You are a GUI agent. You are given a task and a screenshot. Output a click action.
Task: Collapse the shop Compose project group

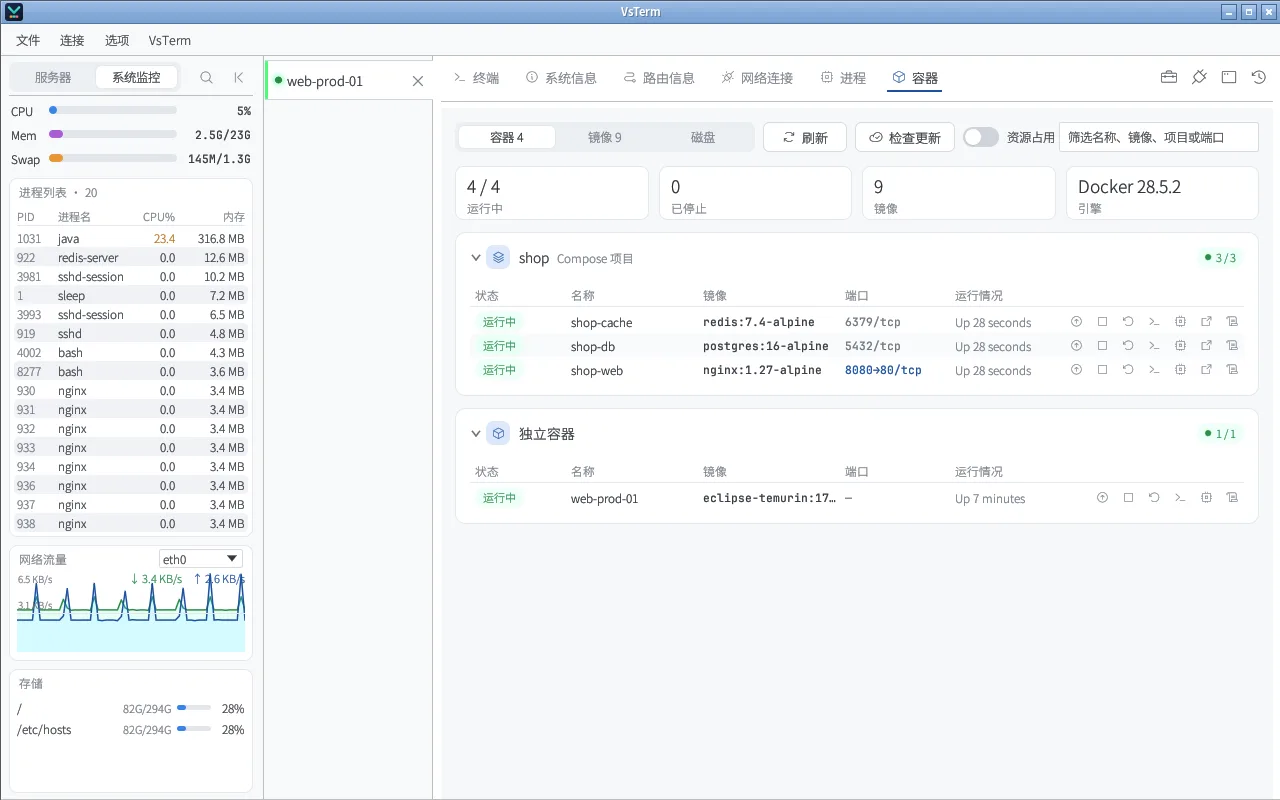(x=476, y=258)
